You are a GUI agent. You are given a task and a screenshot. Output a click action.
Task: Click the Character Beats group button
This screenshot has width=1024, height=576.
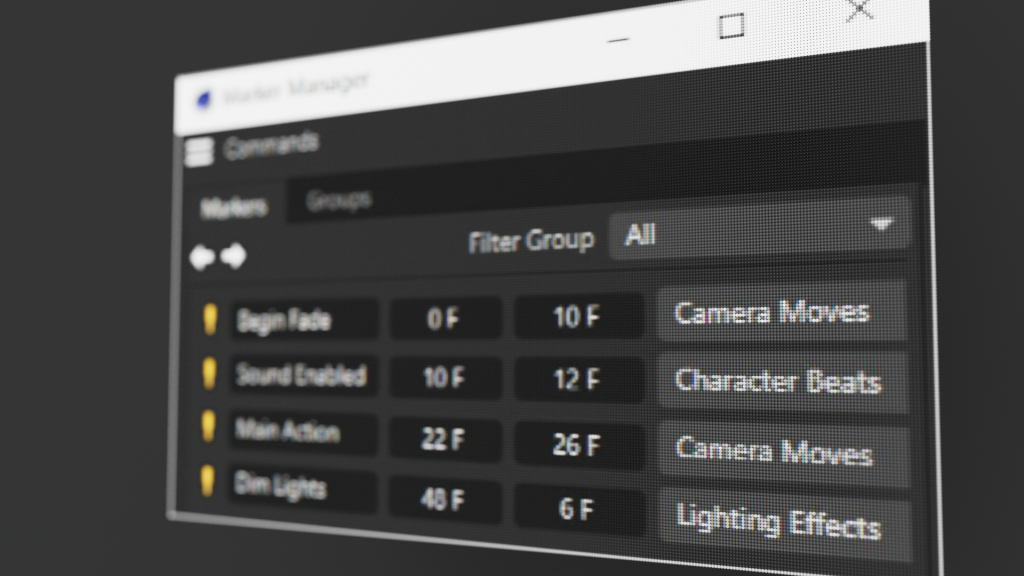[781, 382]
